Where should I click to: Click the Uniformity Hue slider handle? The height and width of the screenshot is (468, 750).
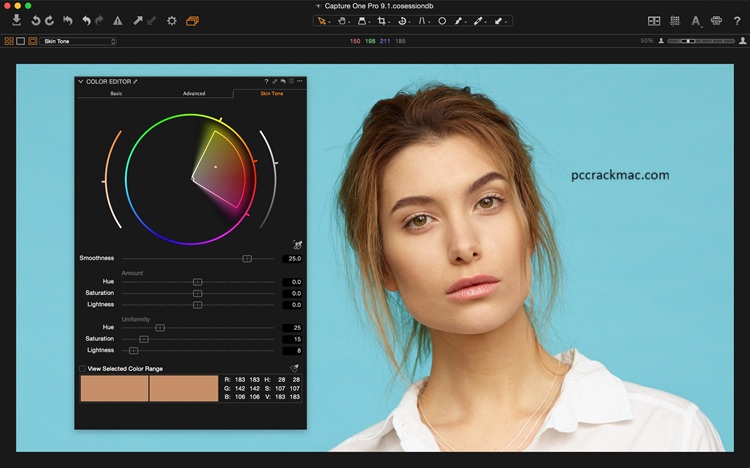(x=160, y=328)
